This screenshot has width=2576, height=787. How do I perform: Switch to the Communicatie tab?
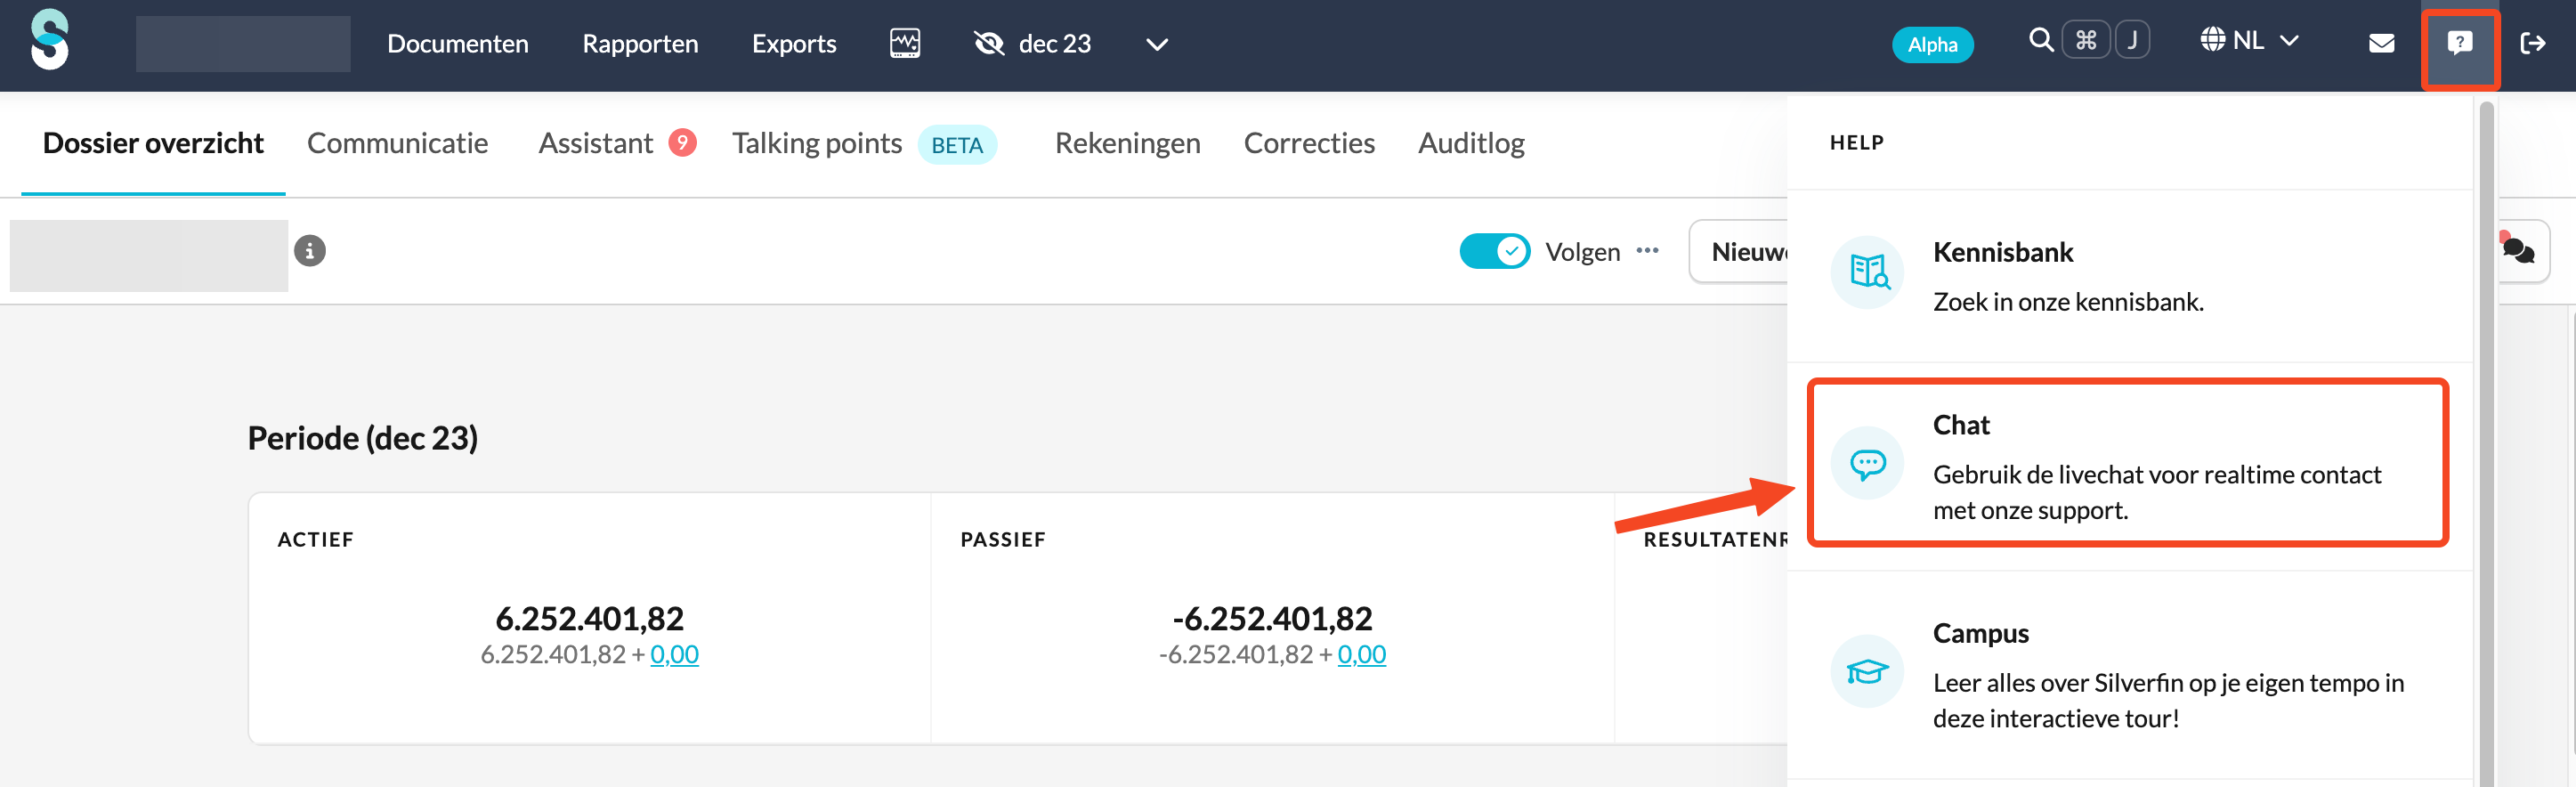[397, 143]
